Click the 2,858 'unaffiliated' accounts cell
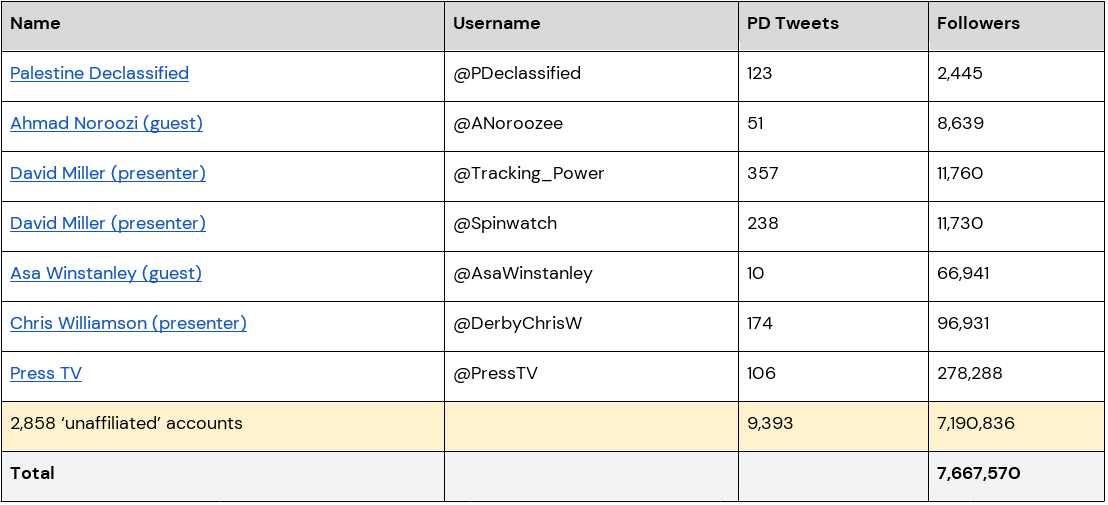The width and height of the screenshot is (1108, 505). (126, 424)
